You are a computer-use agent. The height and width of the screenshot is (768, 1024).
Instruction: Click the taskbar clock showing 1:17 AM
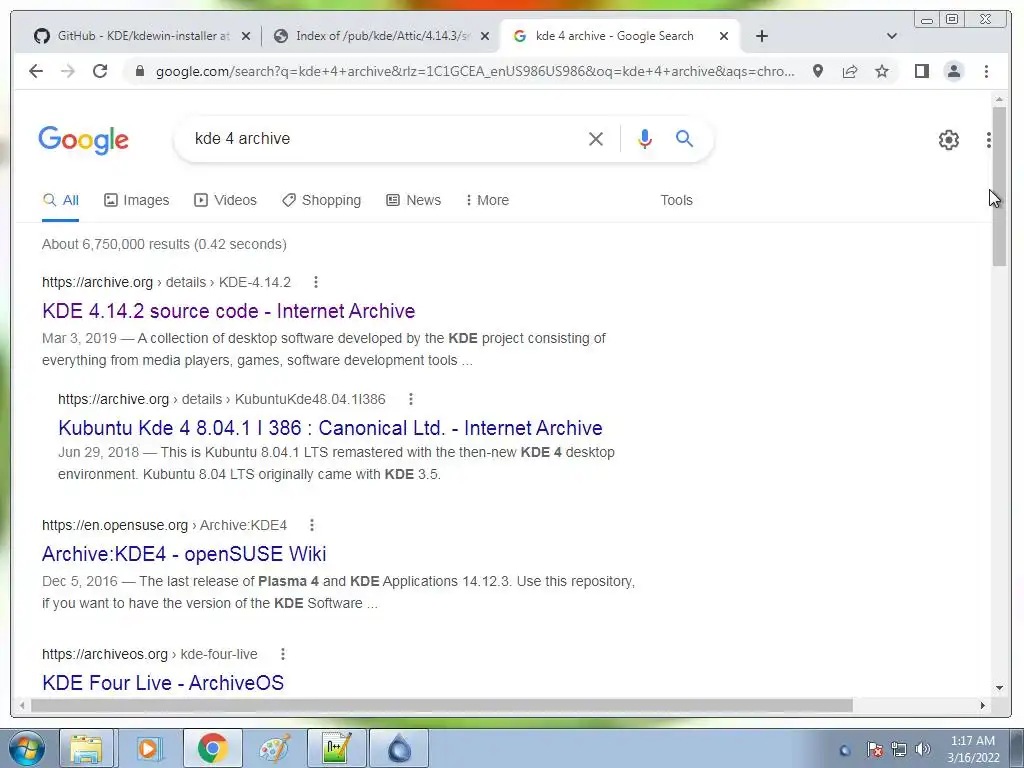point(972,749)
